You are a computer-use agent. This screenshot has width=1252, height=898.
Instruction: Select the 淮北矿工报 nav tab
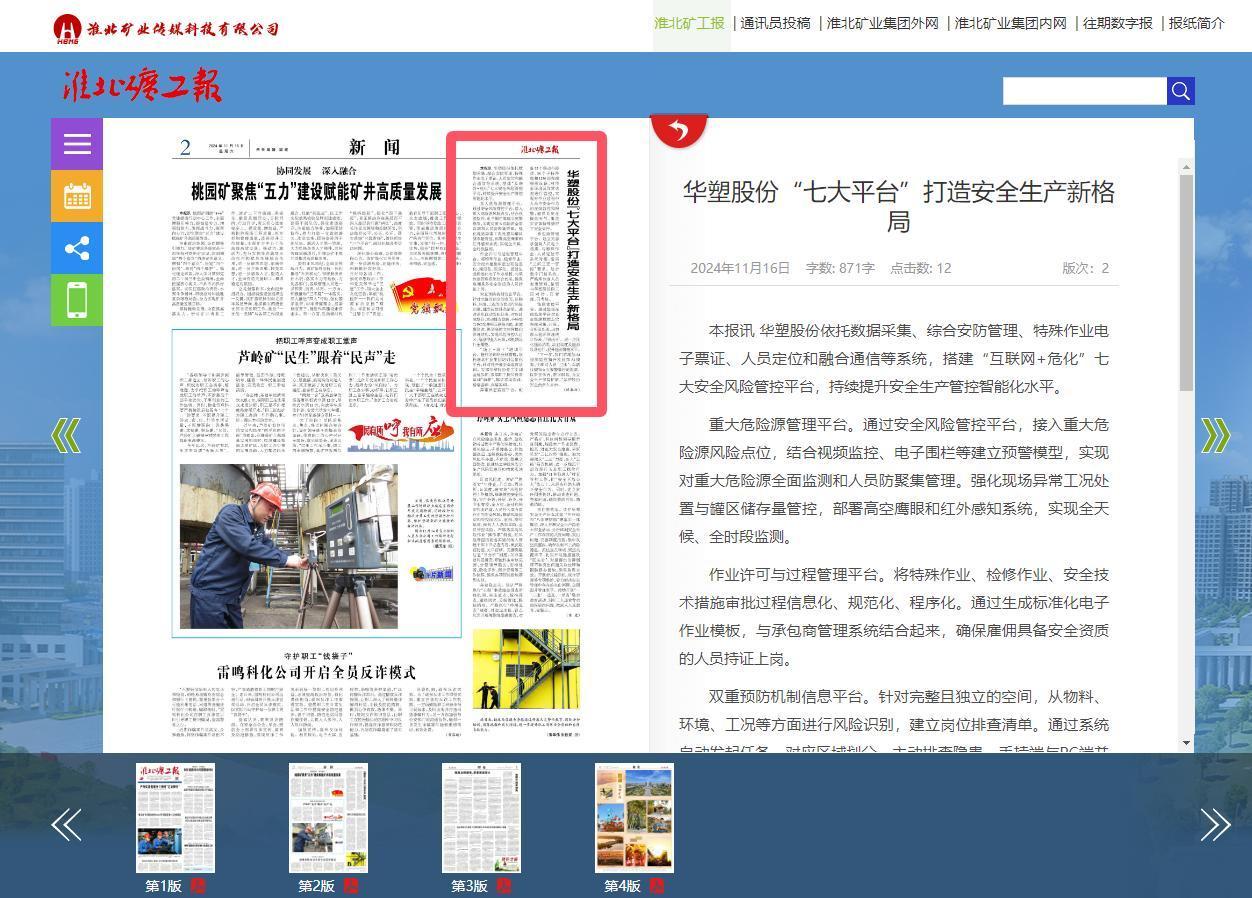(x=689, y=23)
